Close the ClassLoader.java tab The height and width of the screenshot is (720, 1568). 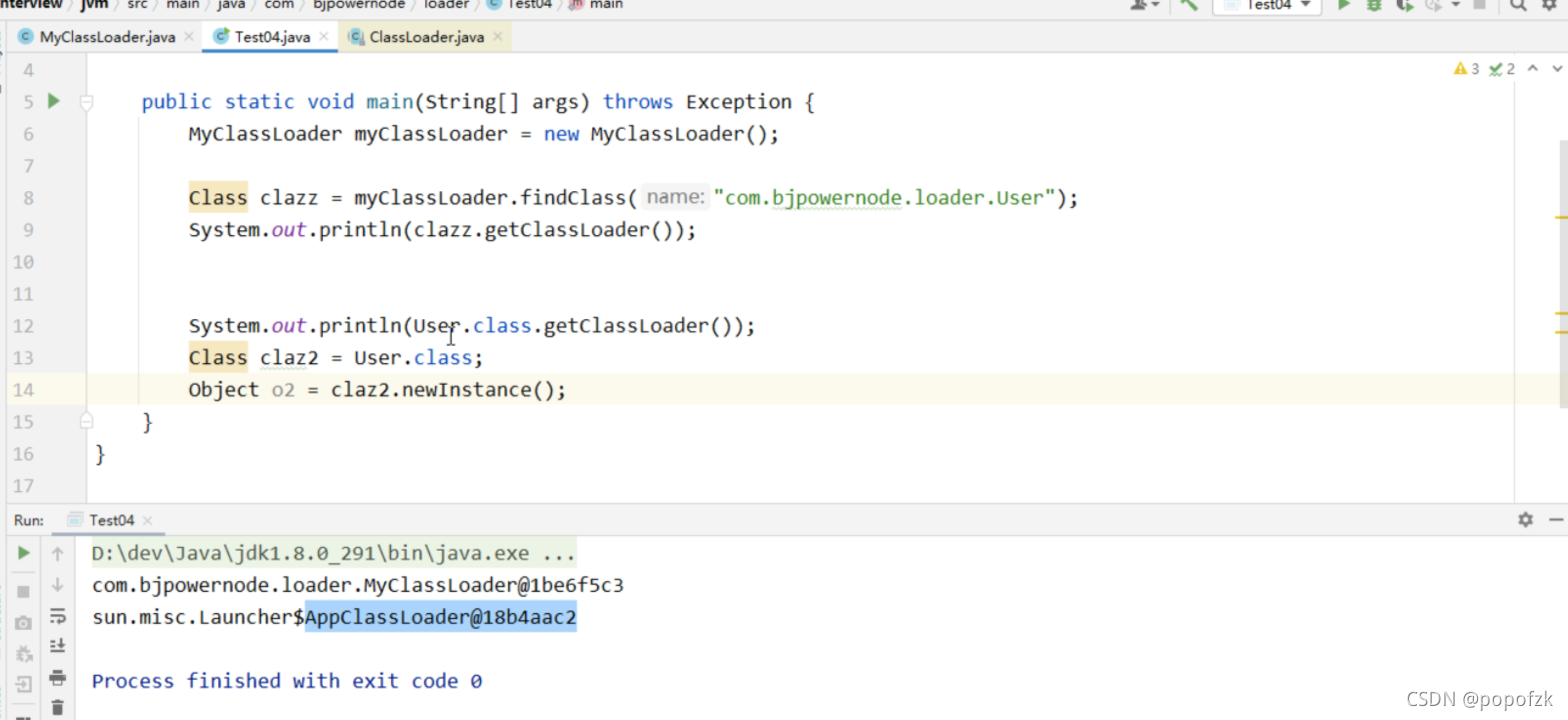(x=497, y=37)
